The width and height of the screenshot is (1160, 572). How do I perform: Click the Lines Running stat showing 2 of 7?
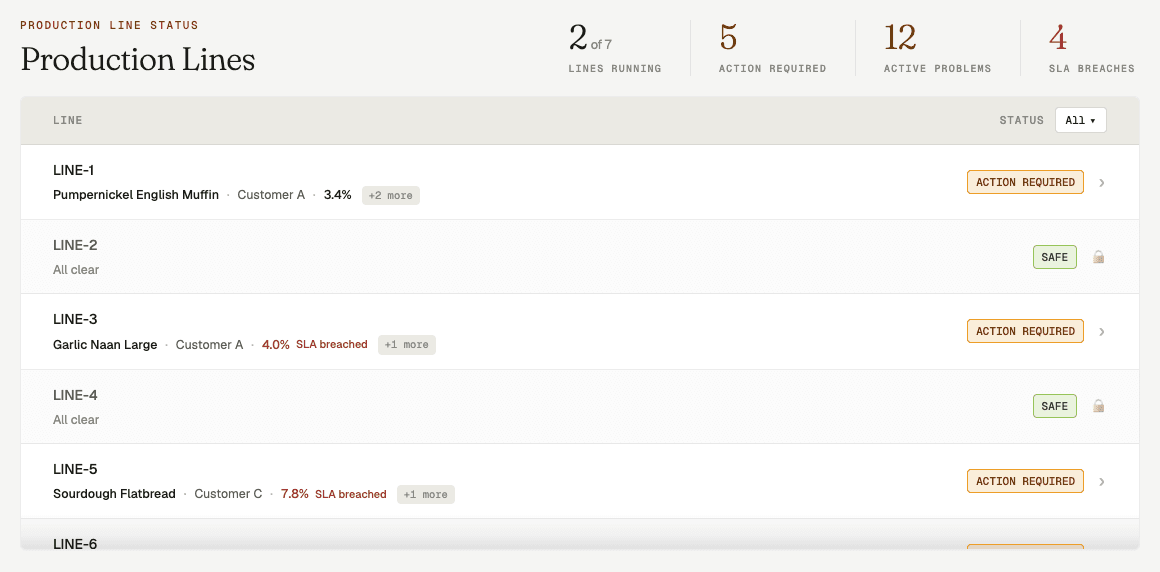[615, 48]
